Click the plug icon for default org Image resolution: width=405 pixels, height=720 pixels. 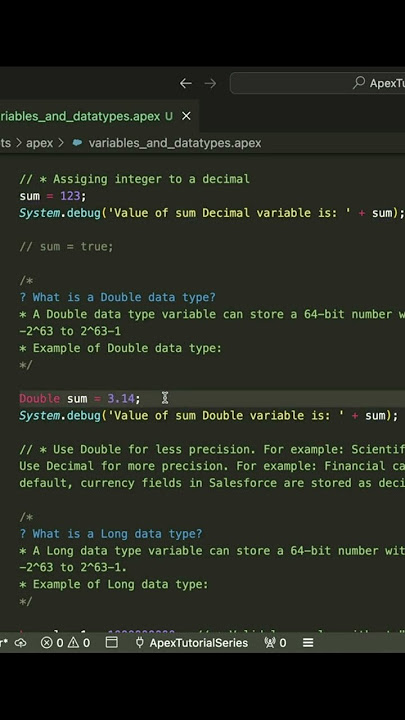pos(140,642)
